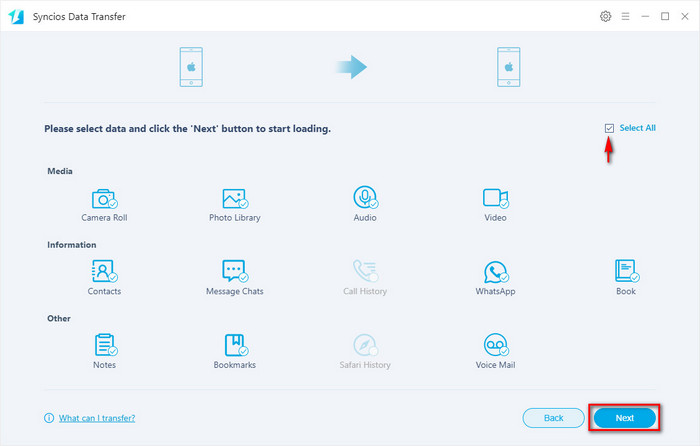Click the source iPhone device icon
This screenshot has height=446, width=700.
[x=191, y=67]
